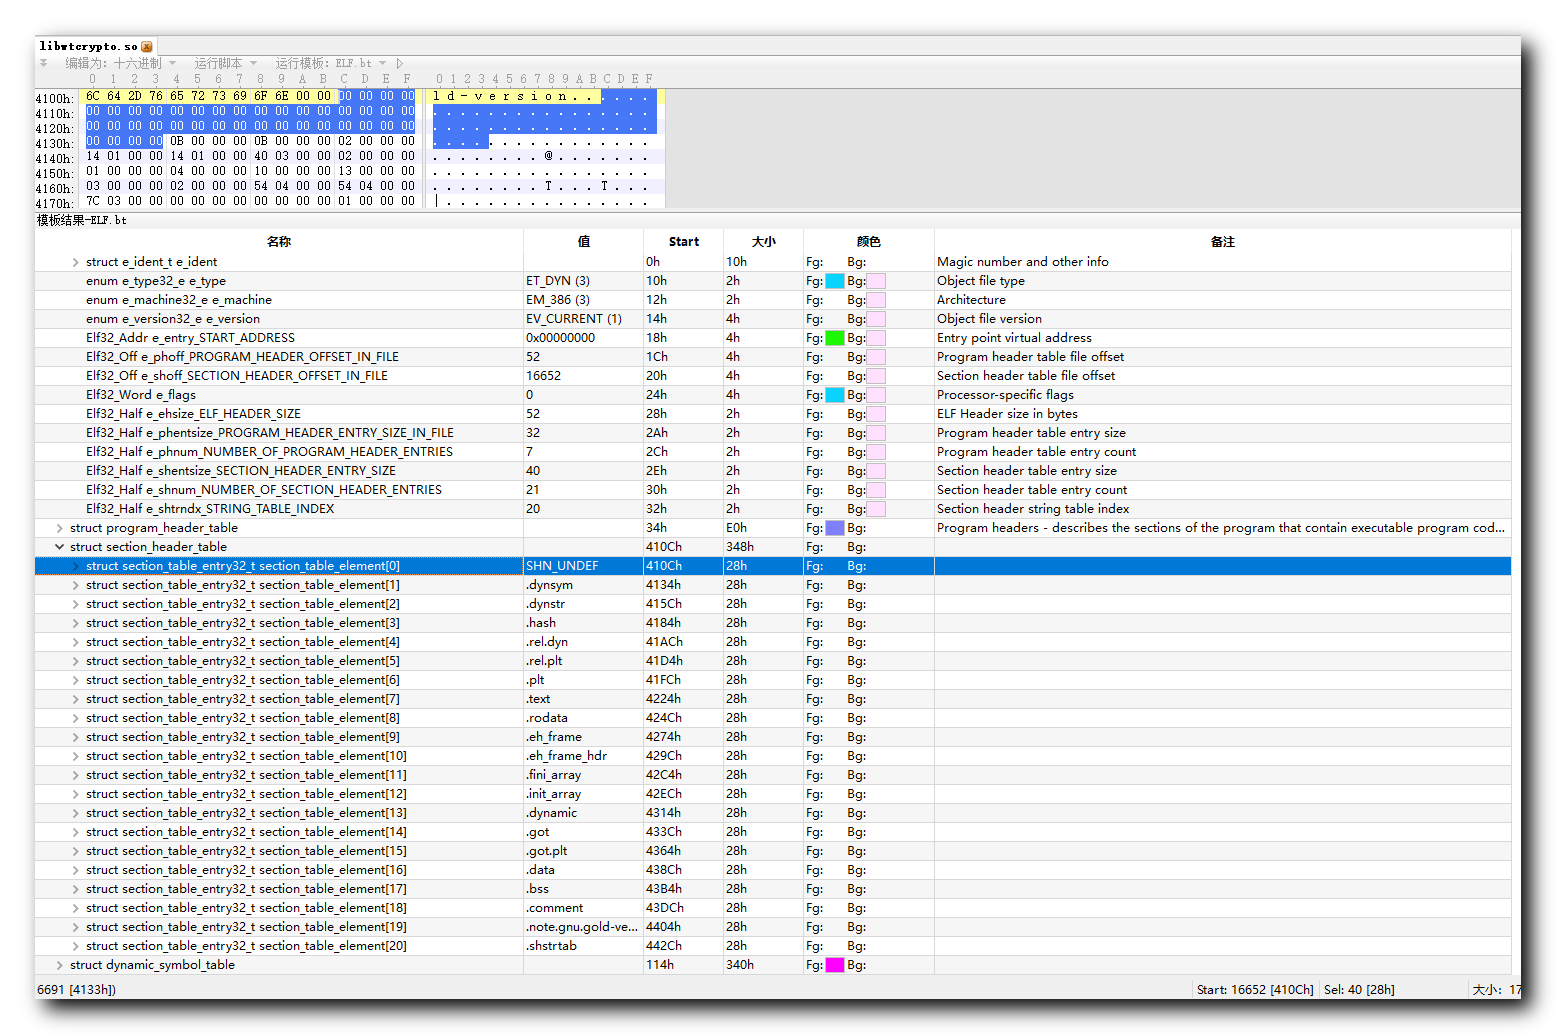Select section_table_element[3] .hash row
This screenshot has height=1034, width=1556.
click(773, 623)
